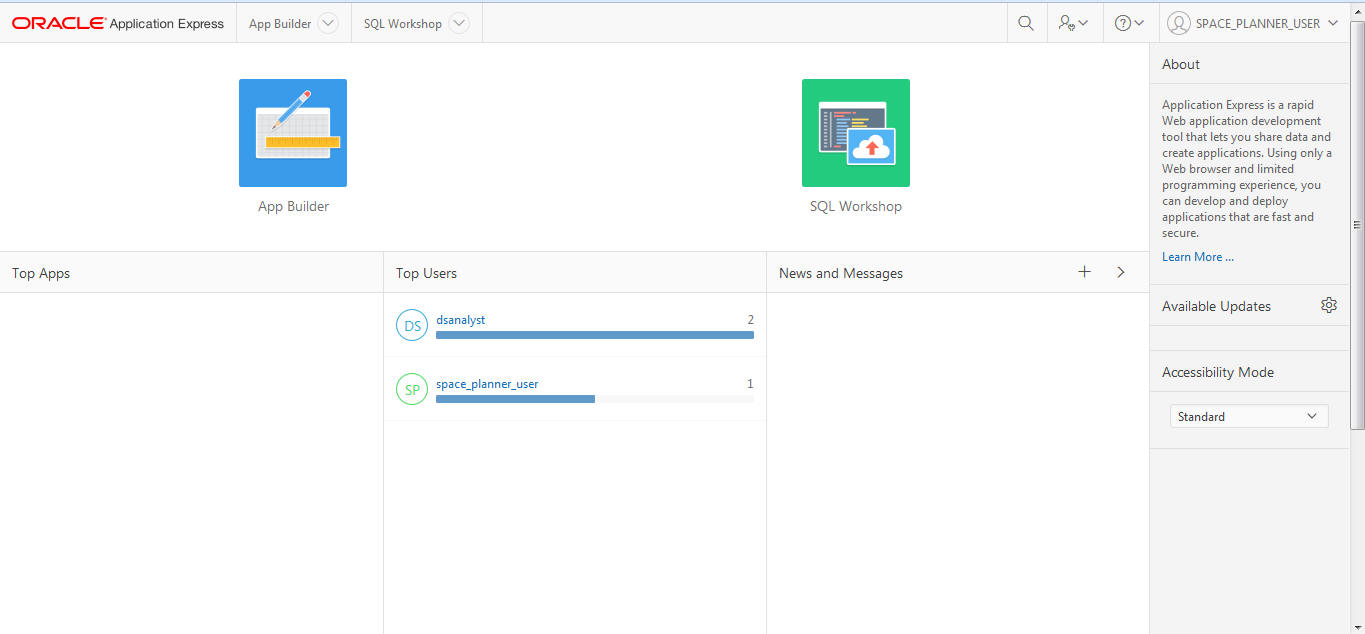The image size is (1365, 634).
Task: Click the DS avatar for dsanalyst
Action: point(412,325)
